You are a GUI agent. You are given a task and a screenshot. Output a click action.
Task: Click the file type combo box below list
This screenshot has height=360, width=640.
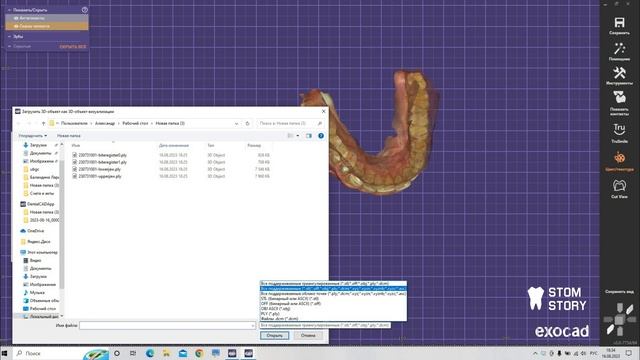click(325, 325)
